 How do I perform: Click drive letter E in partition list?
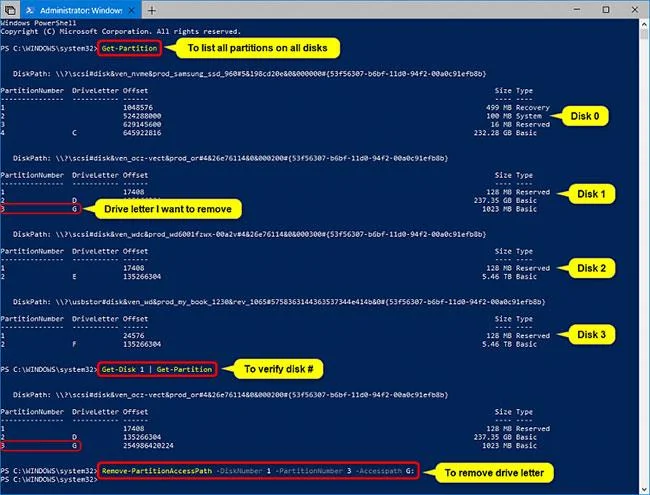pos(74,277)
